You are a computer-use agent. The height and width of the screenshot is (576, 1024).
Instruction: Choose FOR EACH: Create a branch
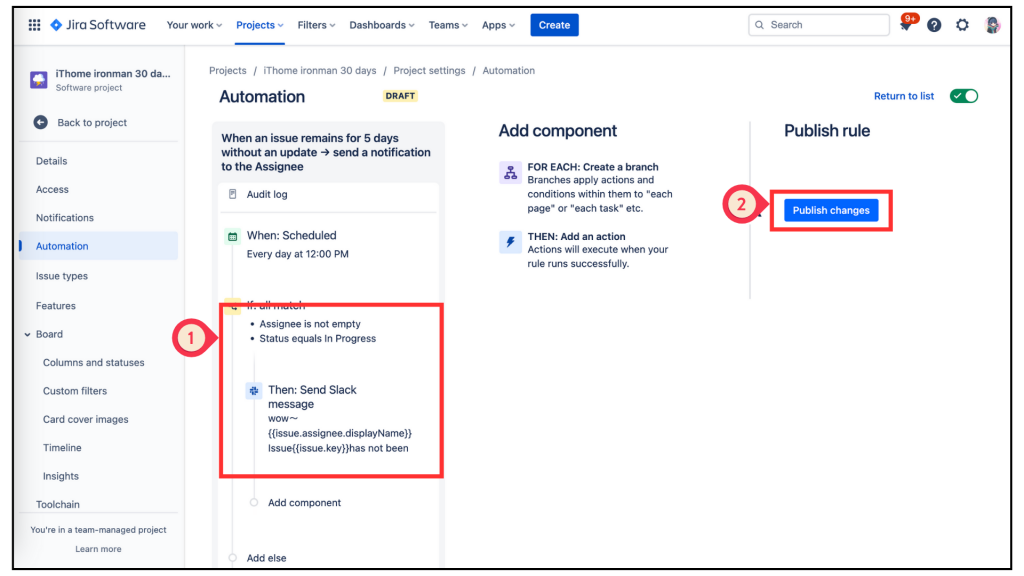pyautogui.click(x=593, y=167)
